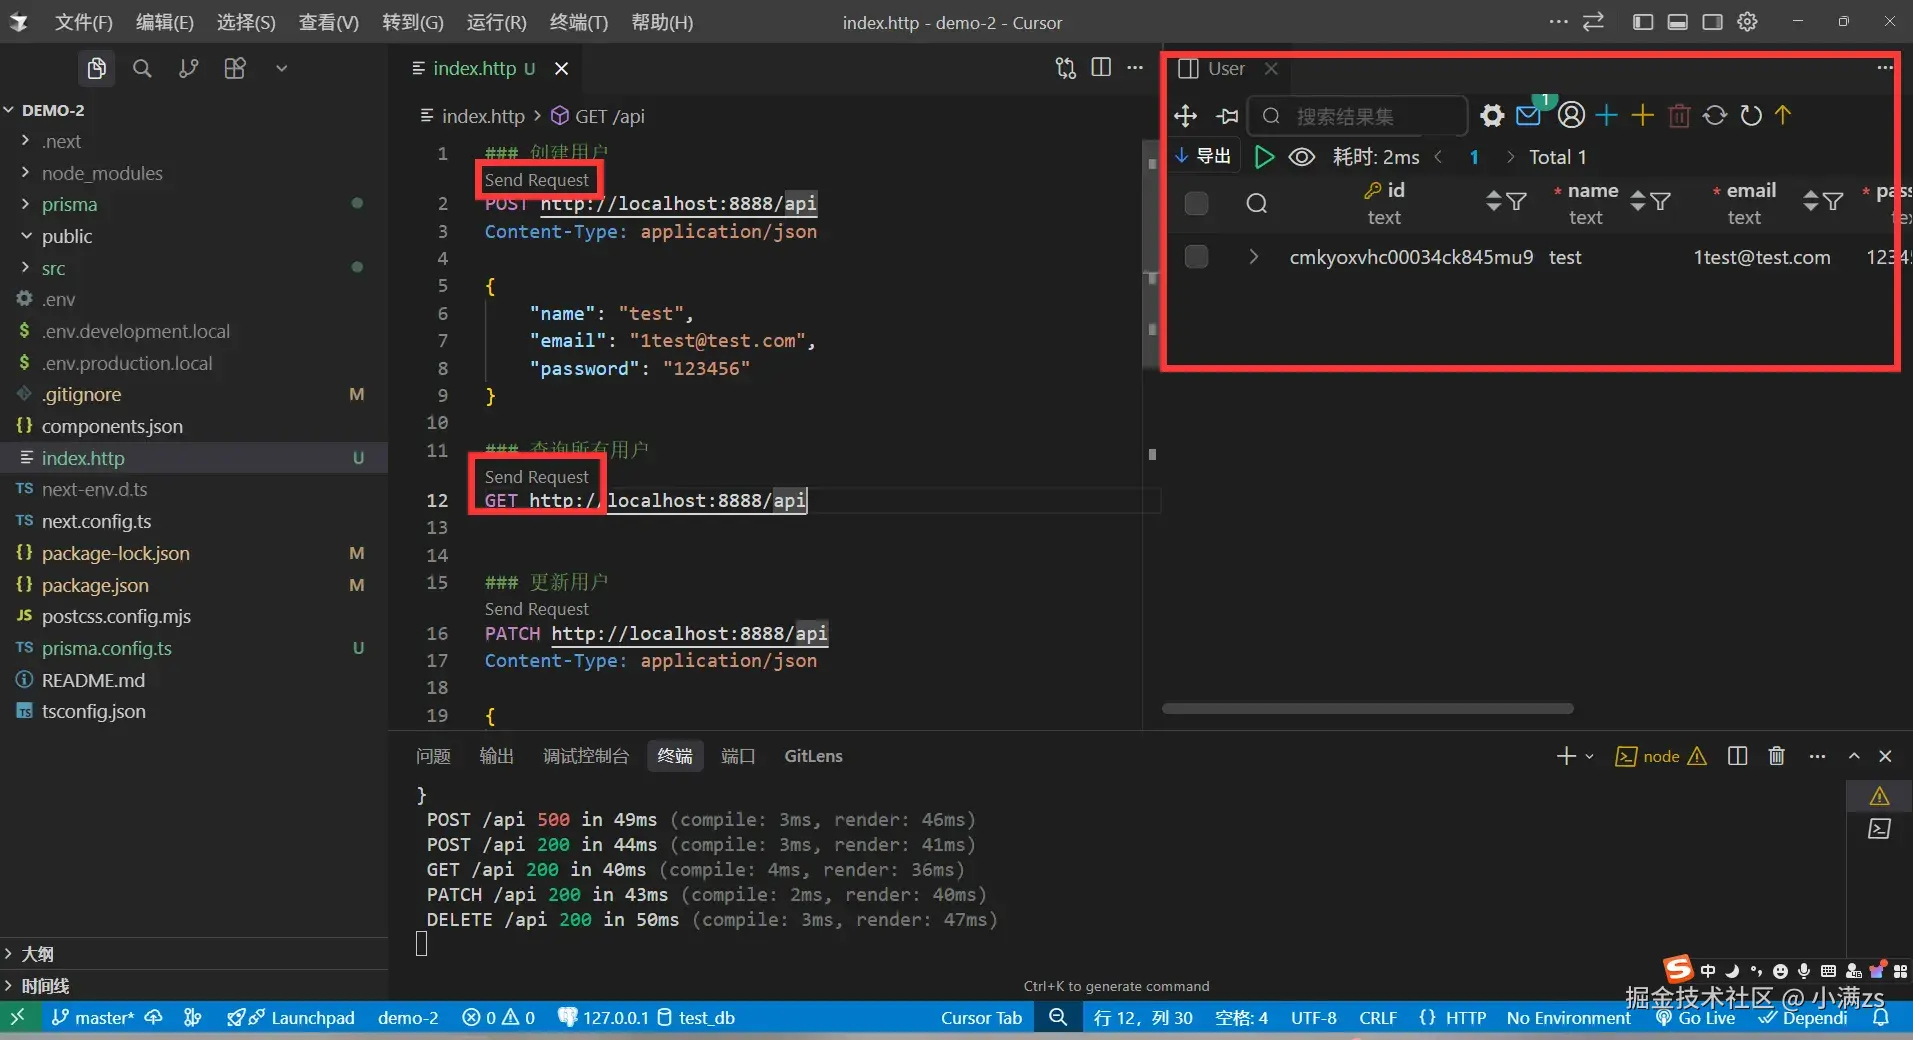Kill the node terminal with trash icon

coord(1776,756)
